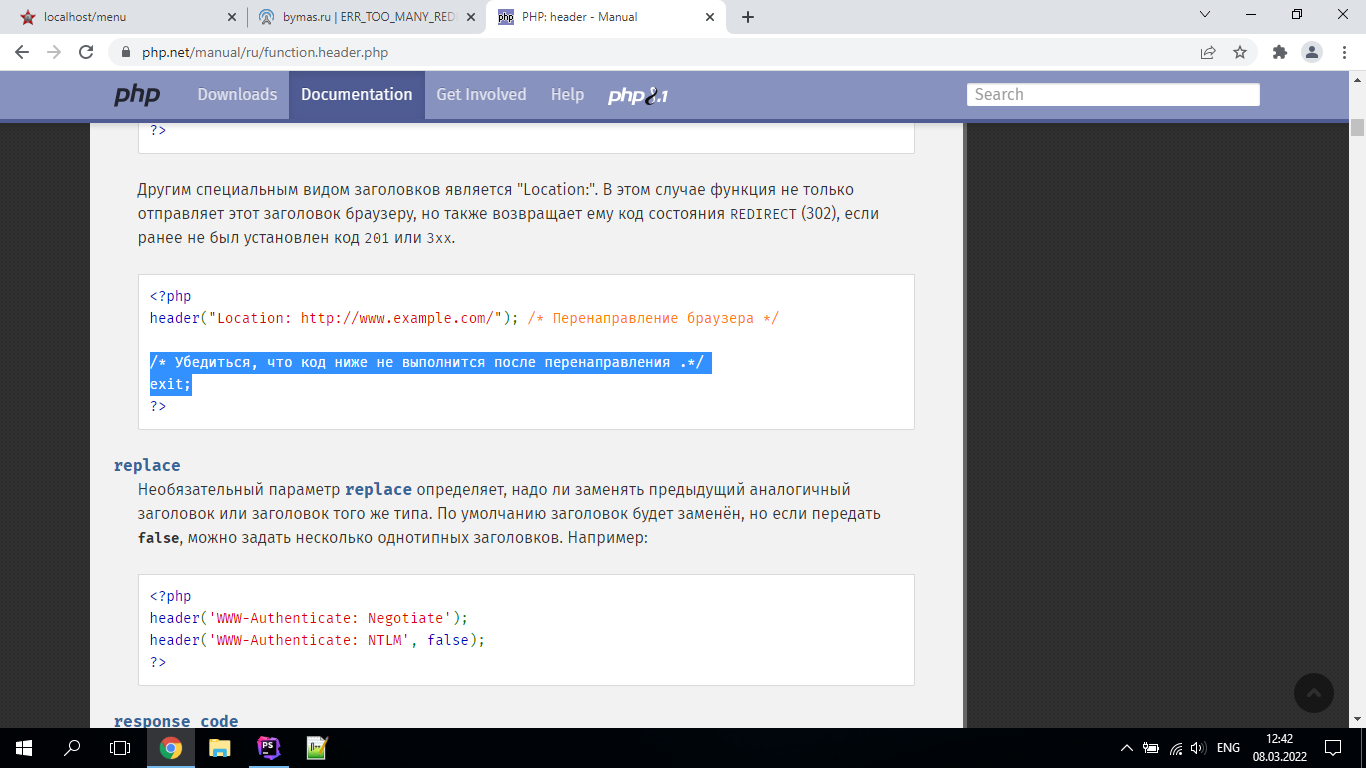Open PhpStorm from the taskbar
1366x768 pixels.
268,747
